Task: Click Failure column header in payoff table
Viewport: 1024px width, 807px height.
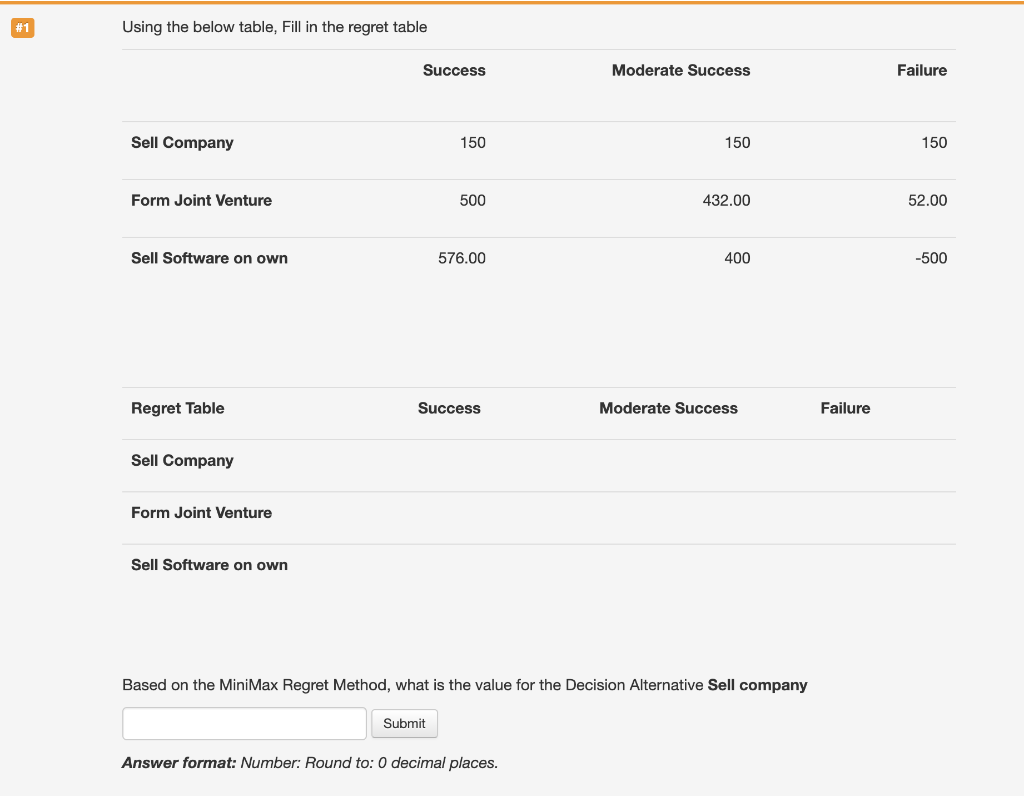Action: point(921,70)
